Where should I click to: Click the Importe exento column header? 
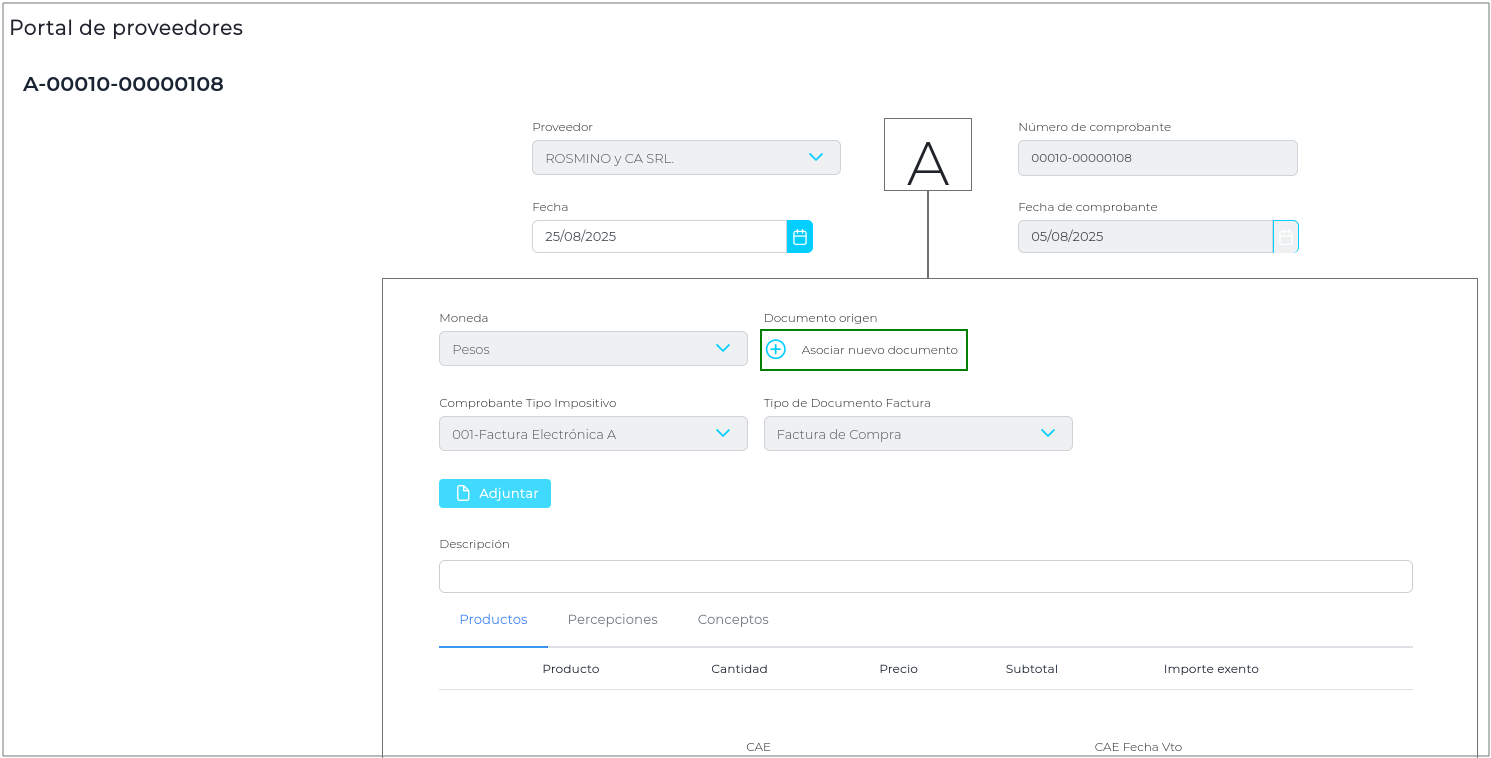[x=1210, y=669]
